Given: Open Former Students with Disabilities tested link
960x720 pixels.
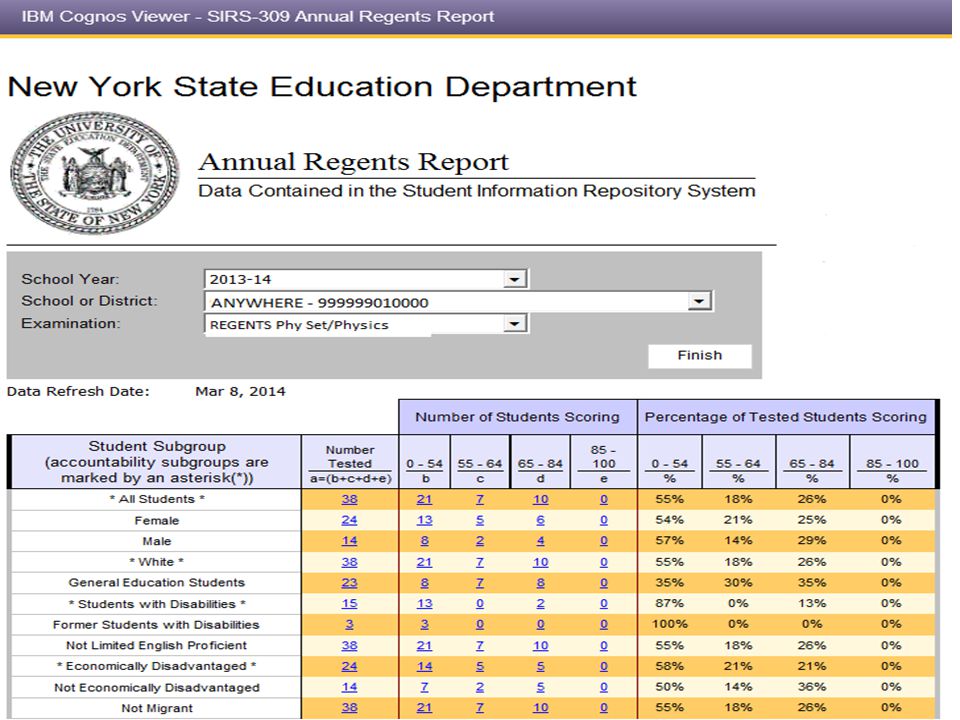Looking at the screenshot, I should click(x=350, y=624).
